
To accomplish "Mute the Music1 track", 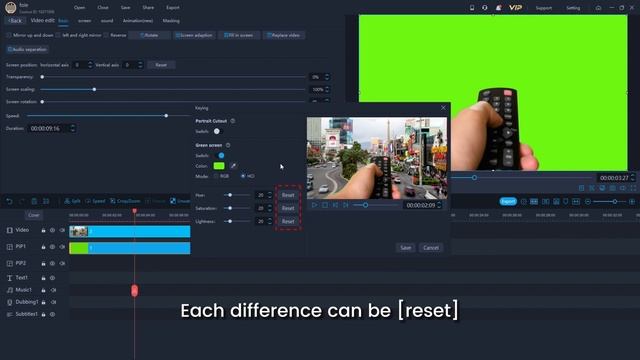I will (x=53, y=290).
